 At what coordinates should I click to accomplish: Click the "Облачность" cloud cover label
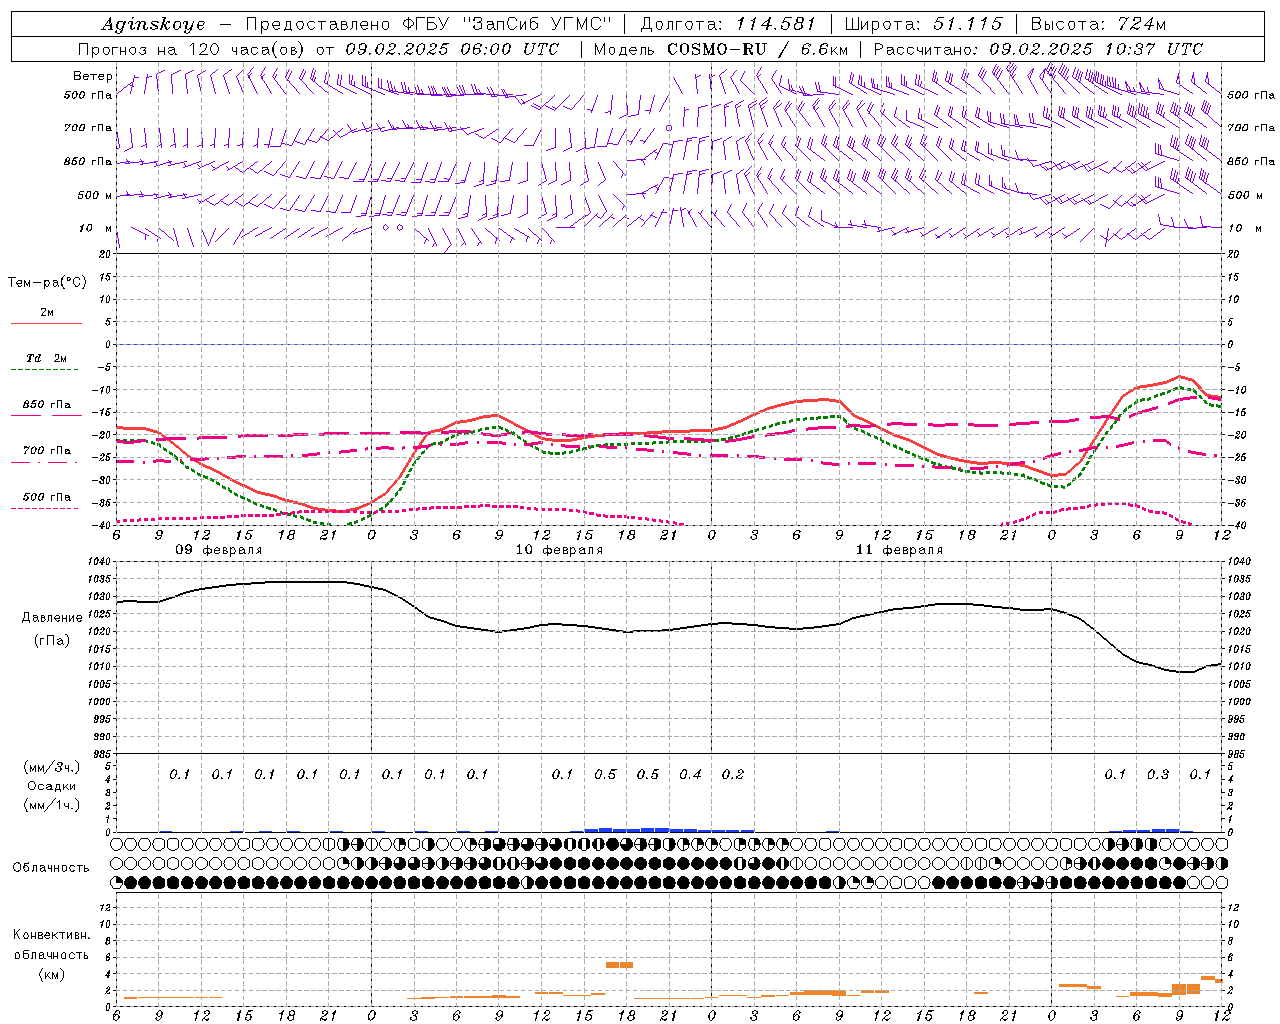[51, 868]
